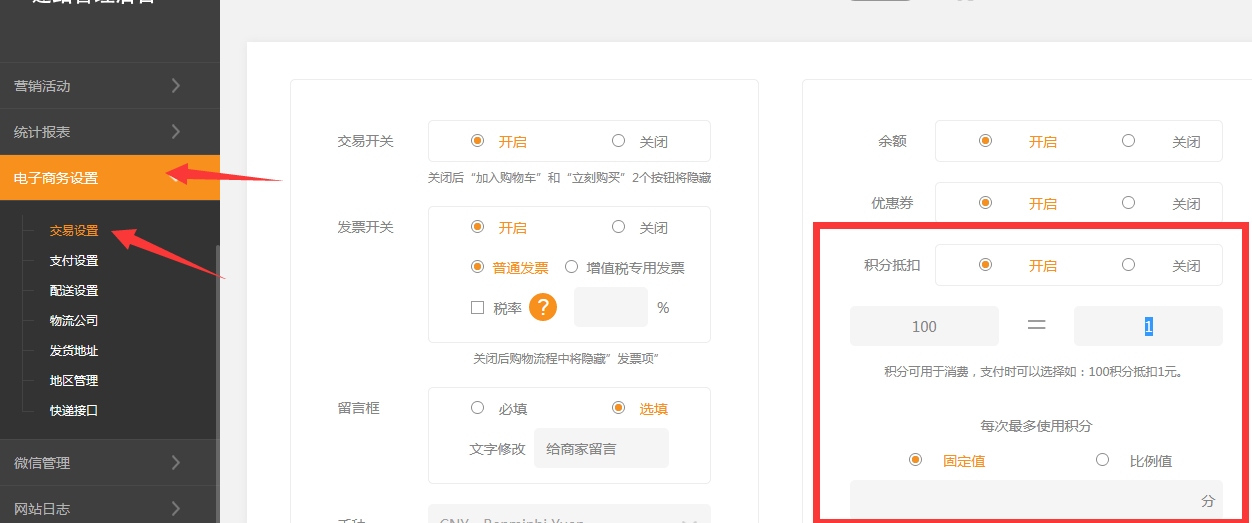Screen dimensions: 1252x523
Task: Select 比例值 for max points usage
Action: pyautogui.click(x=1103, y=460)
